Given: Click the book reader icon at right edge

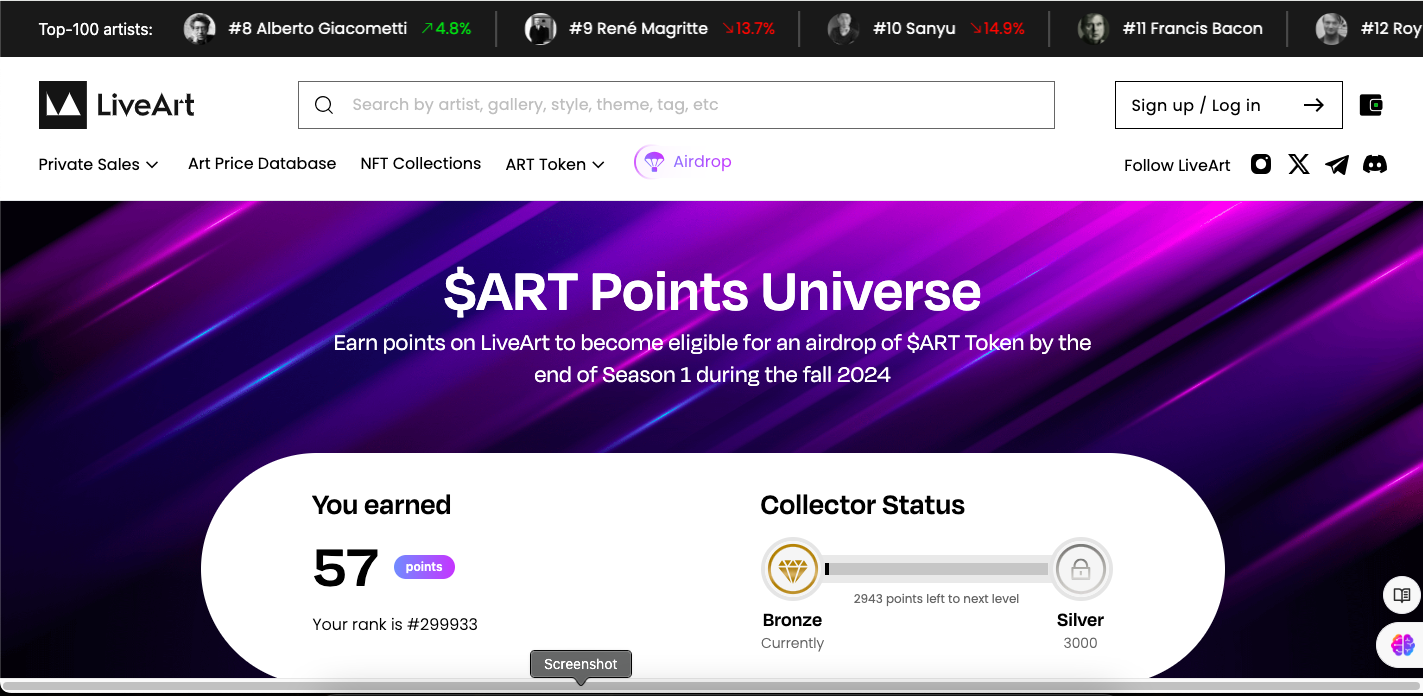Looking at the screenshot, I should coord(1402,596).
